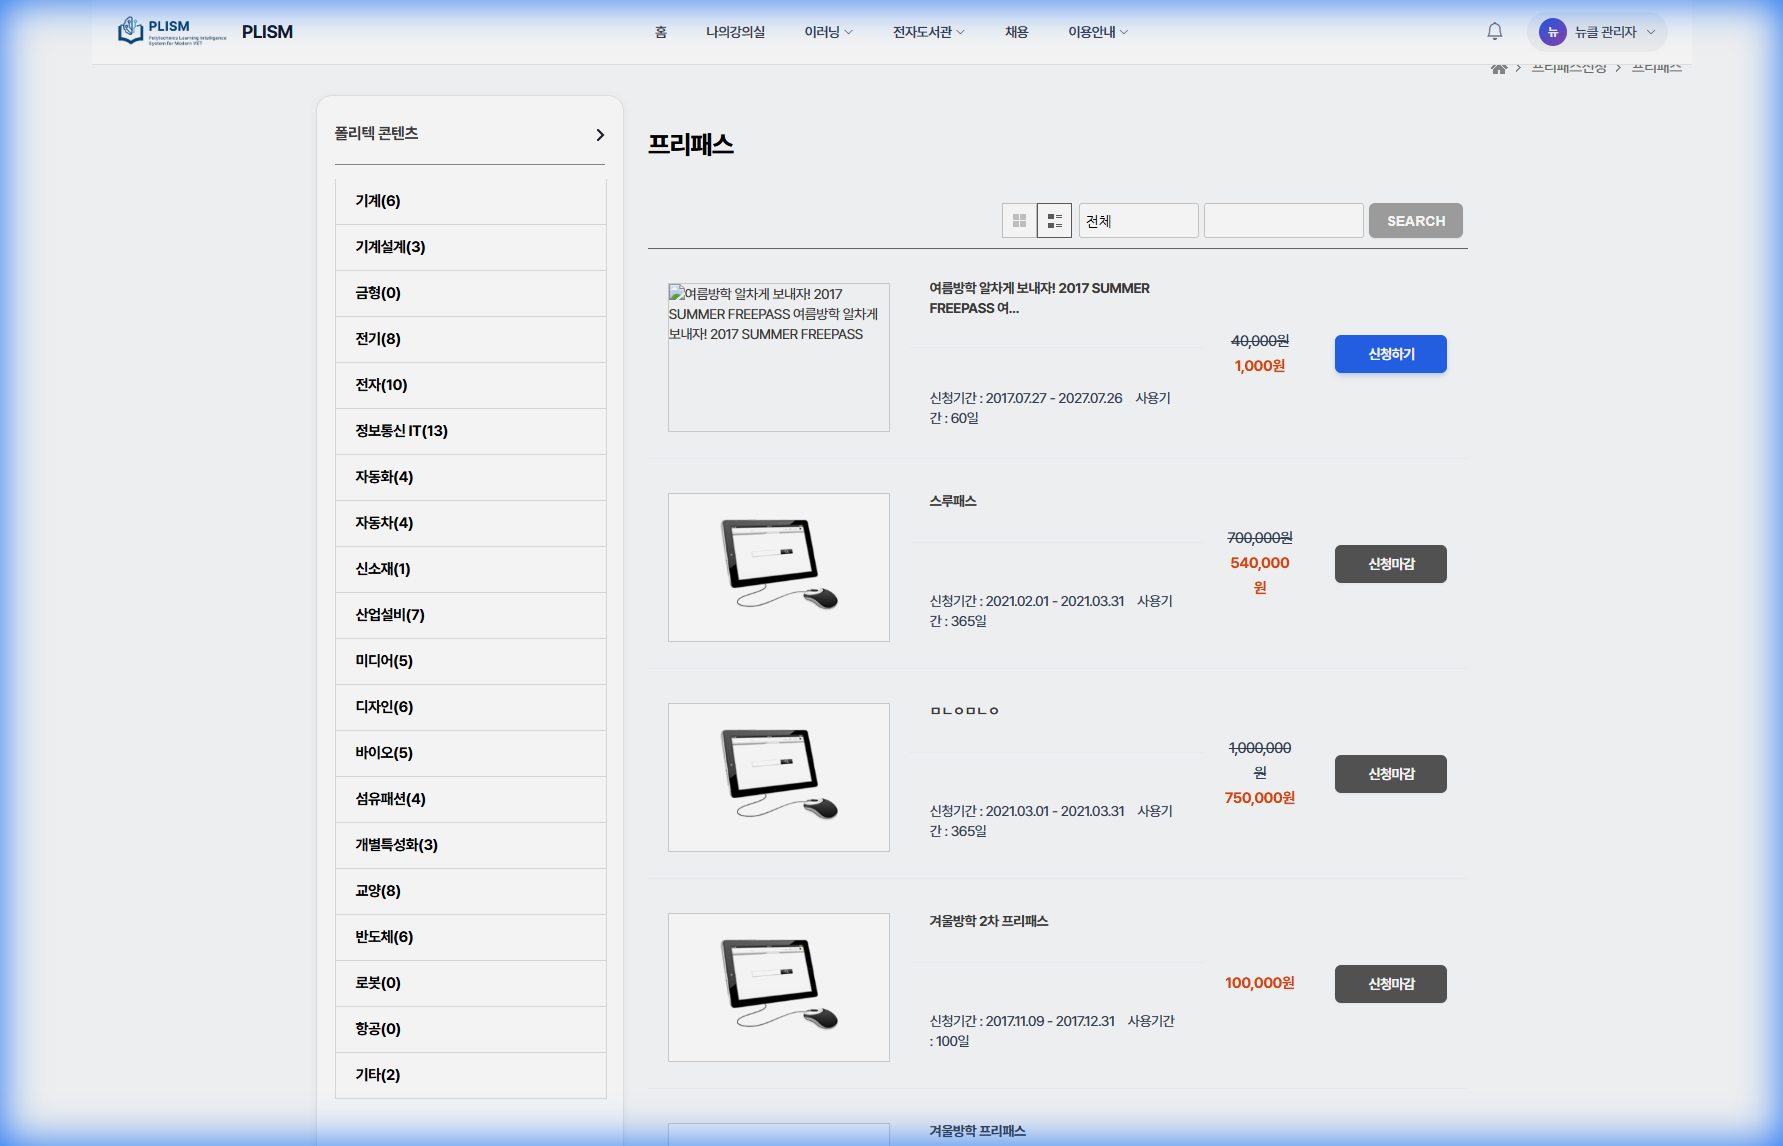Open the 전체 search filter dropdown
This screenshot has width=1783, height=1146.
point(1138,221)
